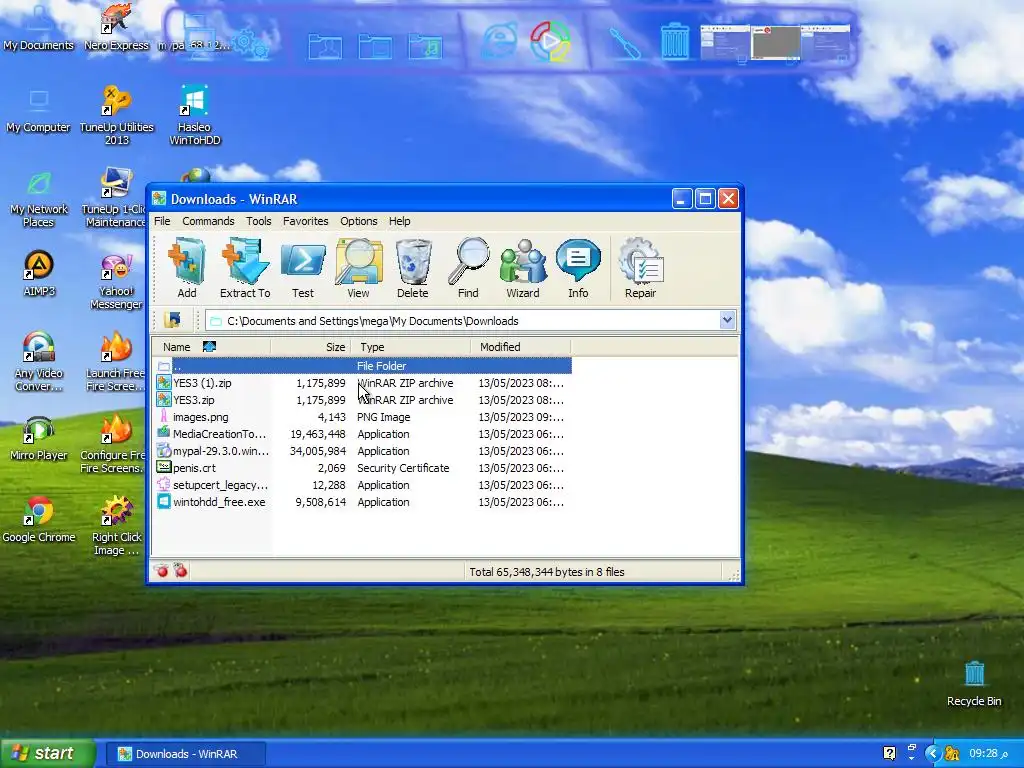The image size is (1024, 768).
Task: Click the music folder icon in top dock
Action: pyautogui.click(x=425, y=46)
